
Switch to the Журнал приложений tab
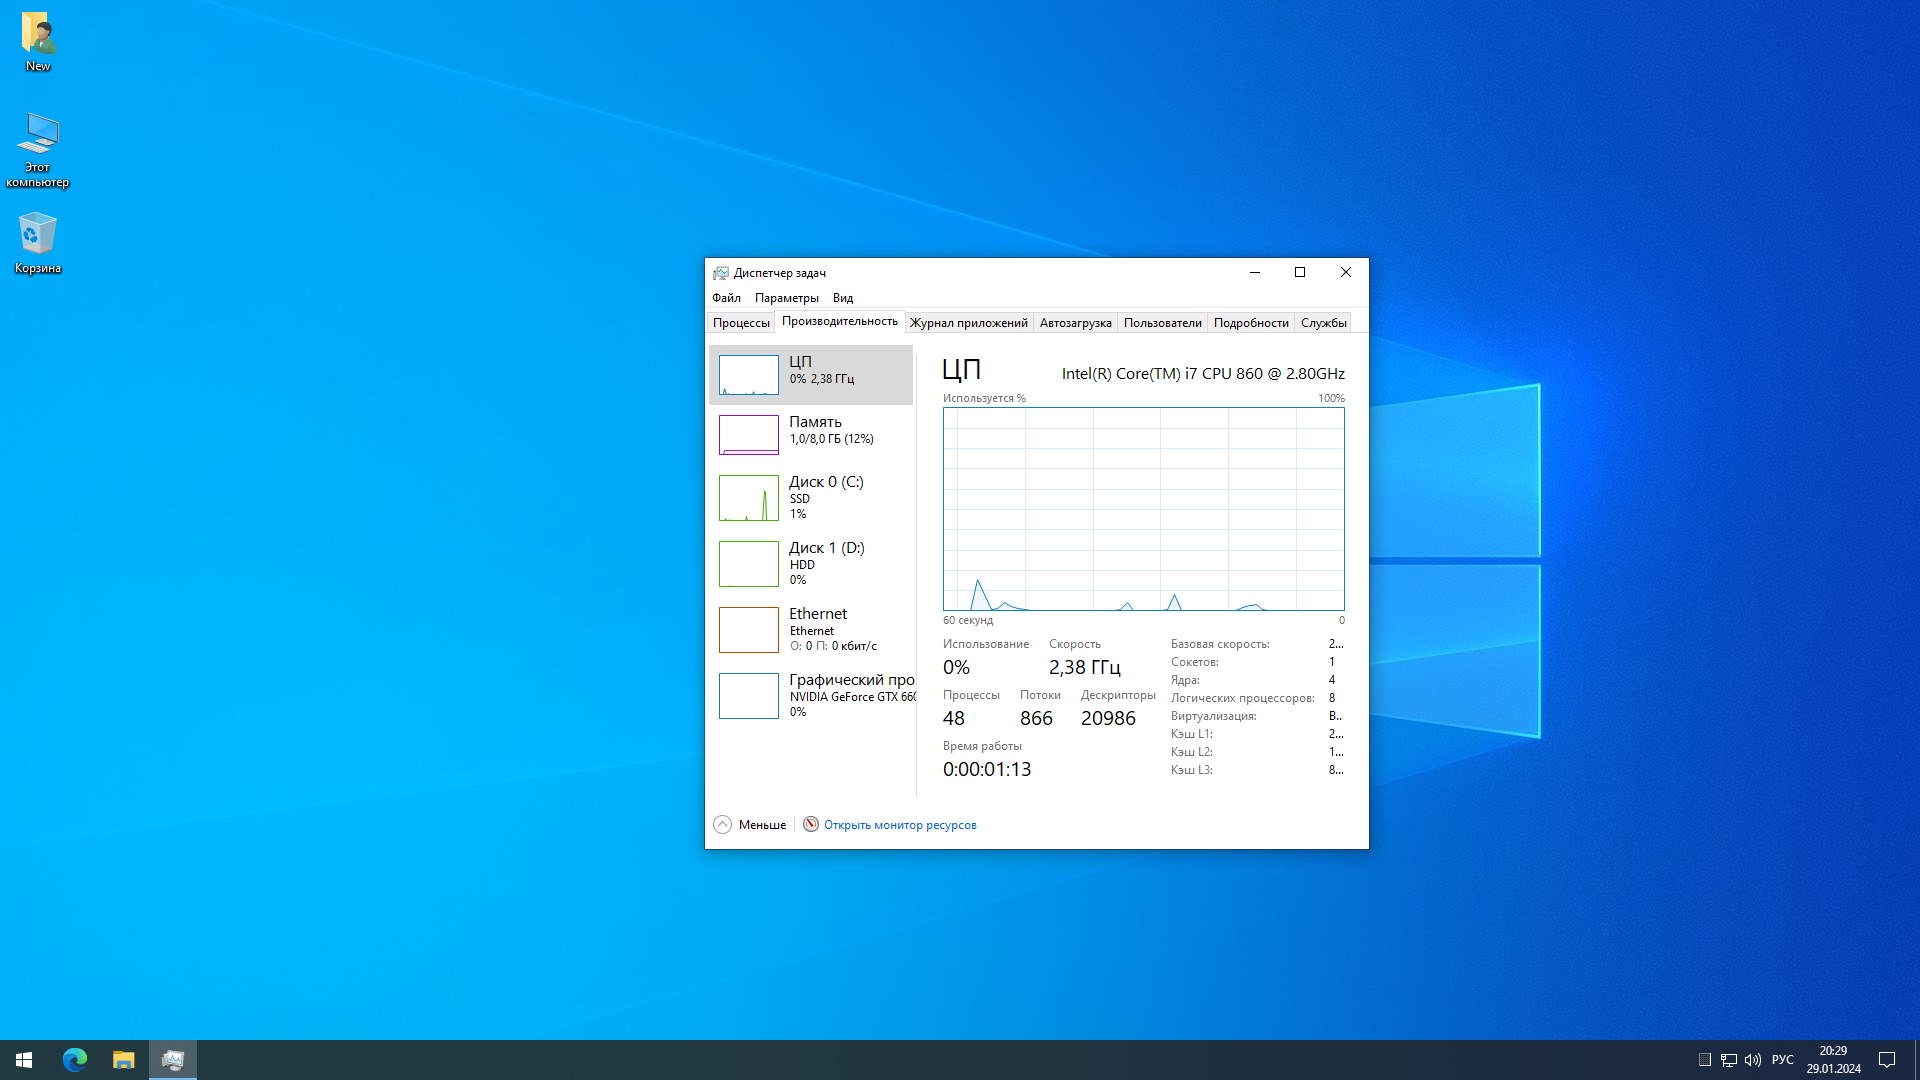pyautogui.click(x=968, y=323)
